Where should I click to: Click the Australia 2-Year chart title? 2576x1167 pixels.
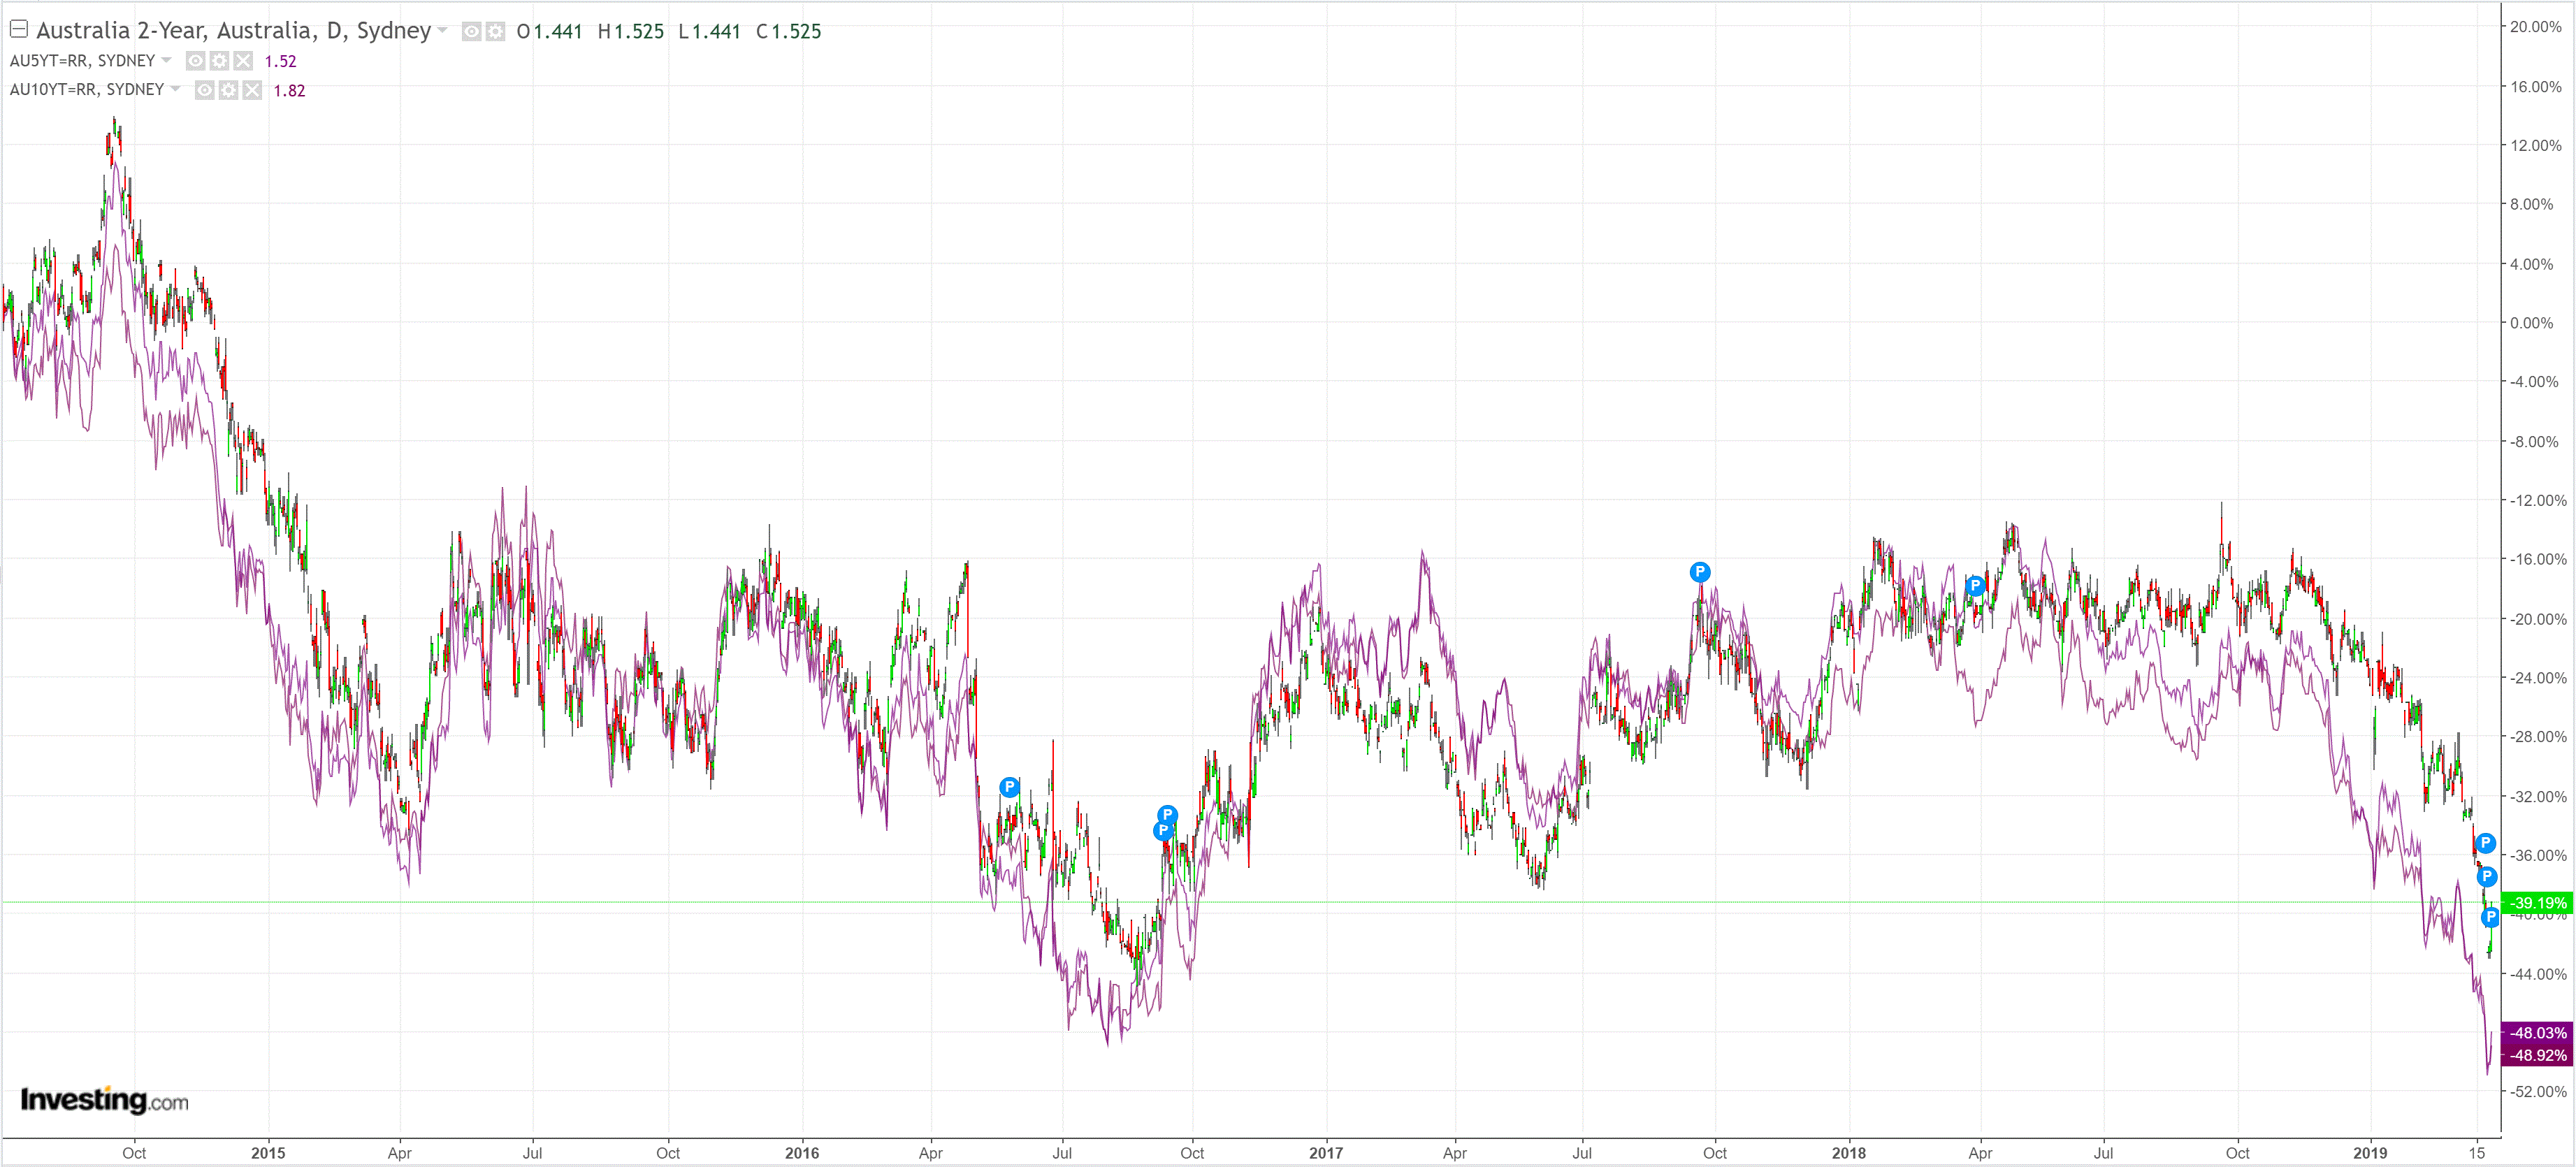pyautogui.click(x=233, y=30)
